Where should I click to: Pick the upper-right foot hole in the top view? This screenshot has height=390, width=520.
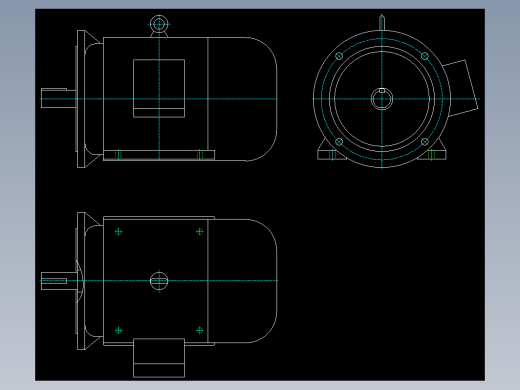click(200, 232)
